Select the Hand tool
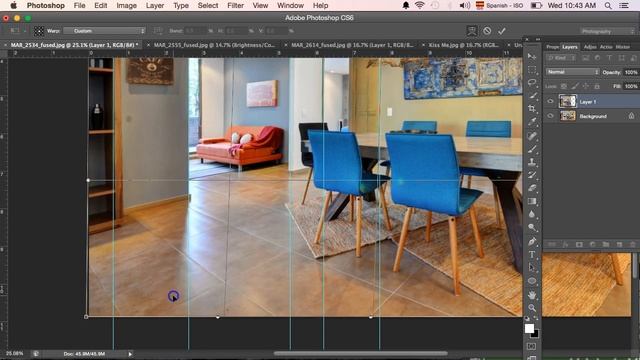This screenshot has width=640, height=360. coord(532,295)
